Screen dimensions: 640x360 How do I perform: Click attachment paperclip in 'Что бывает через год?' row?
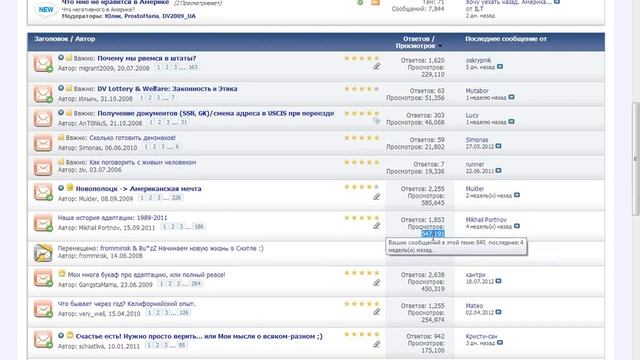(376, 312)
